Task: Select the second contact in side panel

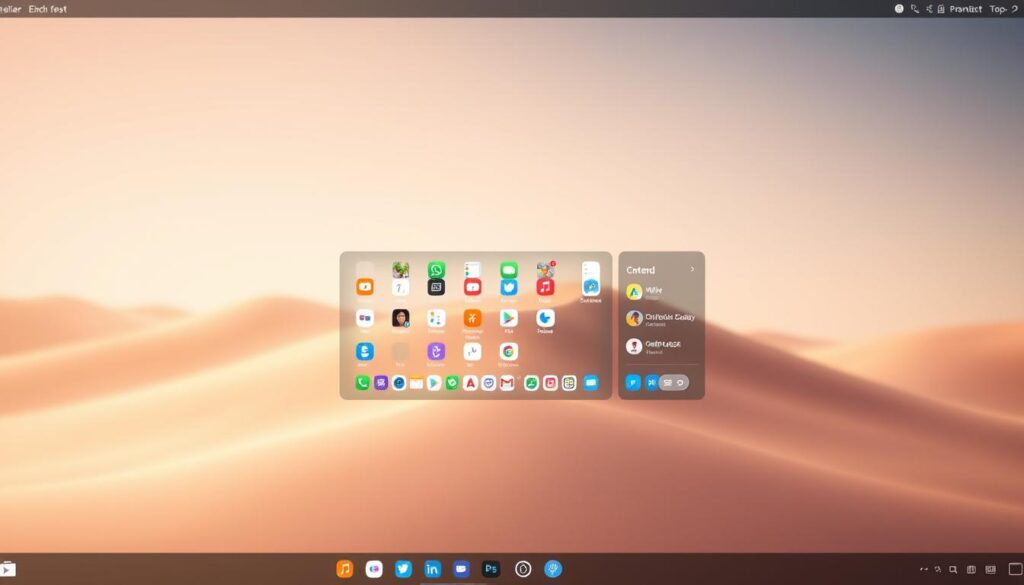Action: (634, 318)
